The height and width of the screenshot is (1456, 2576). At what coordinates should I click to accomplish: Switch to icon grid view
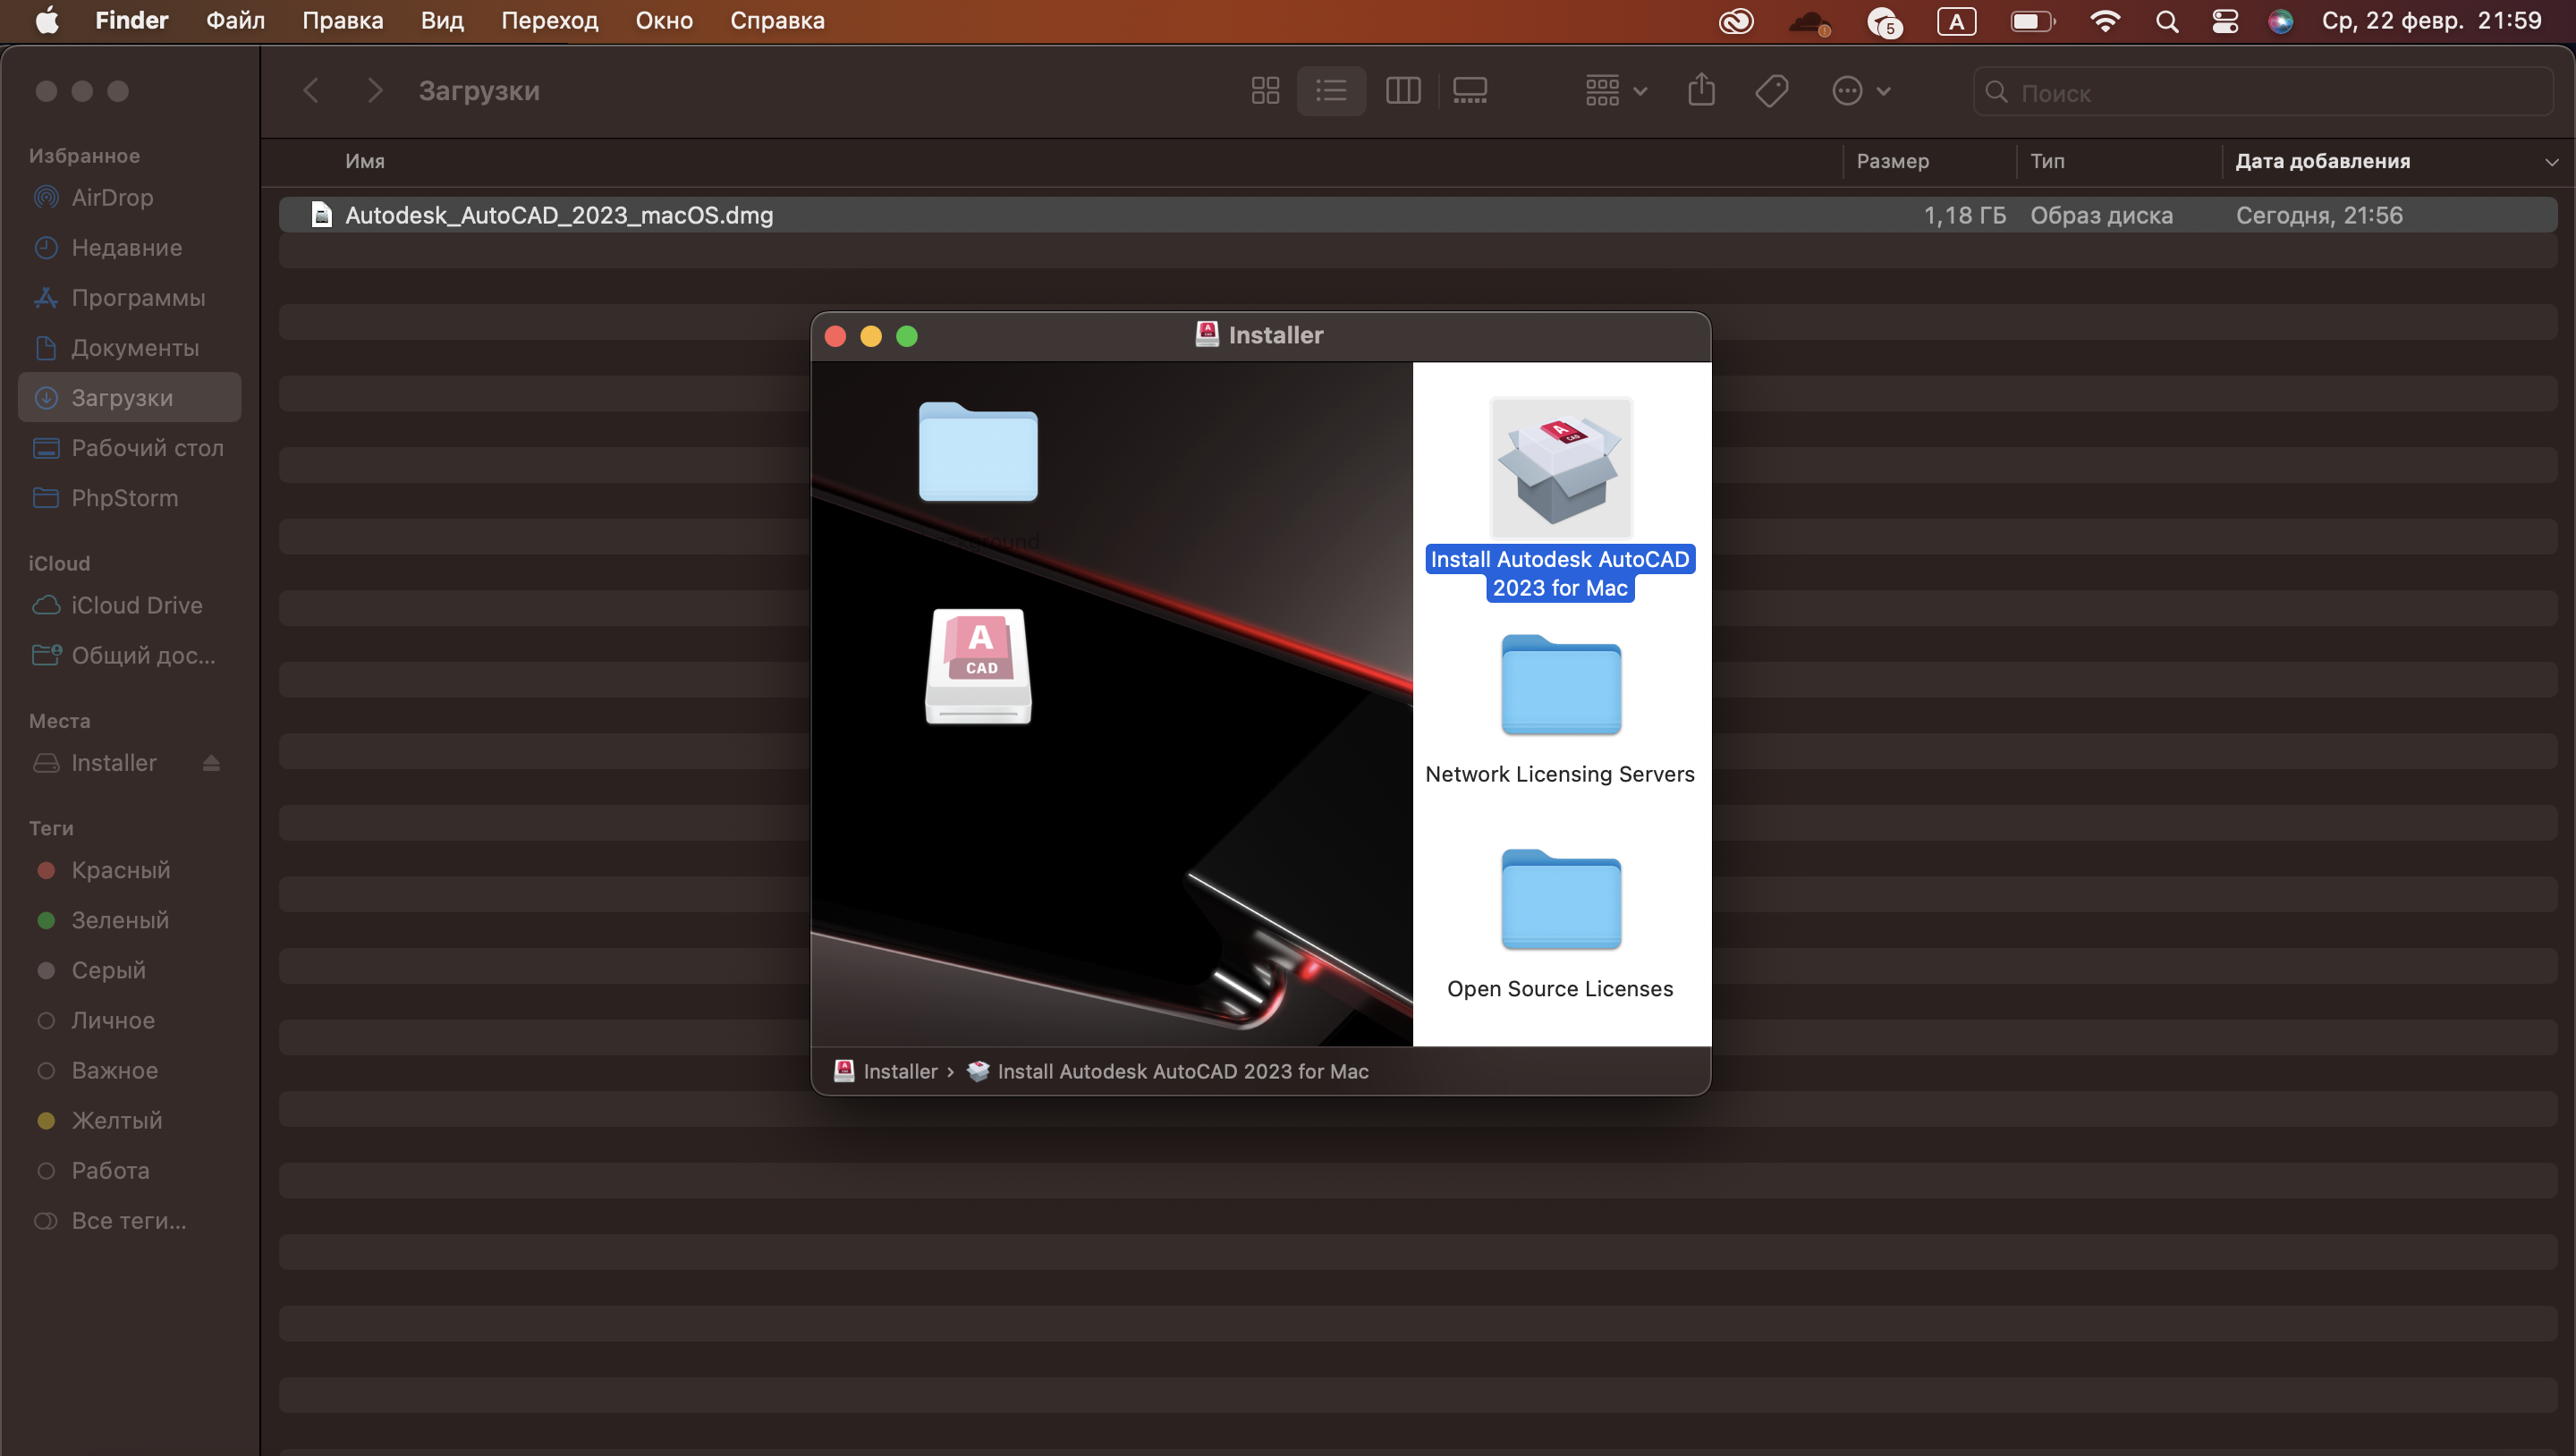point(1265,91)
